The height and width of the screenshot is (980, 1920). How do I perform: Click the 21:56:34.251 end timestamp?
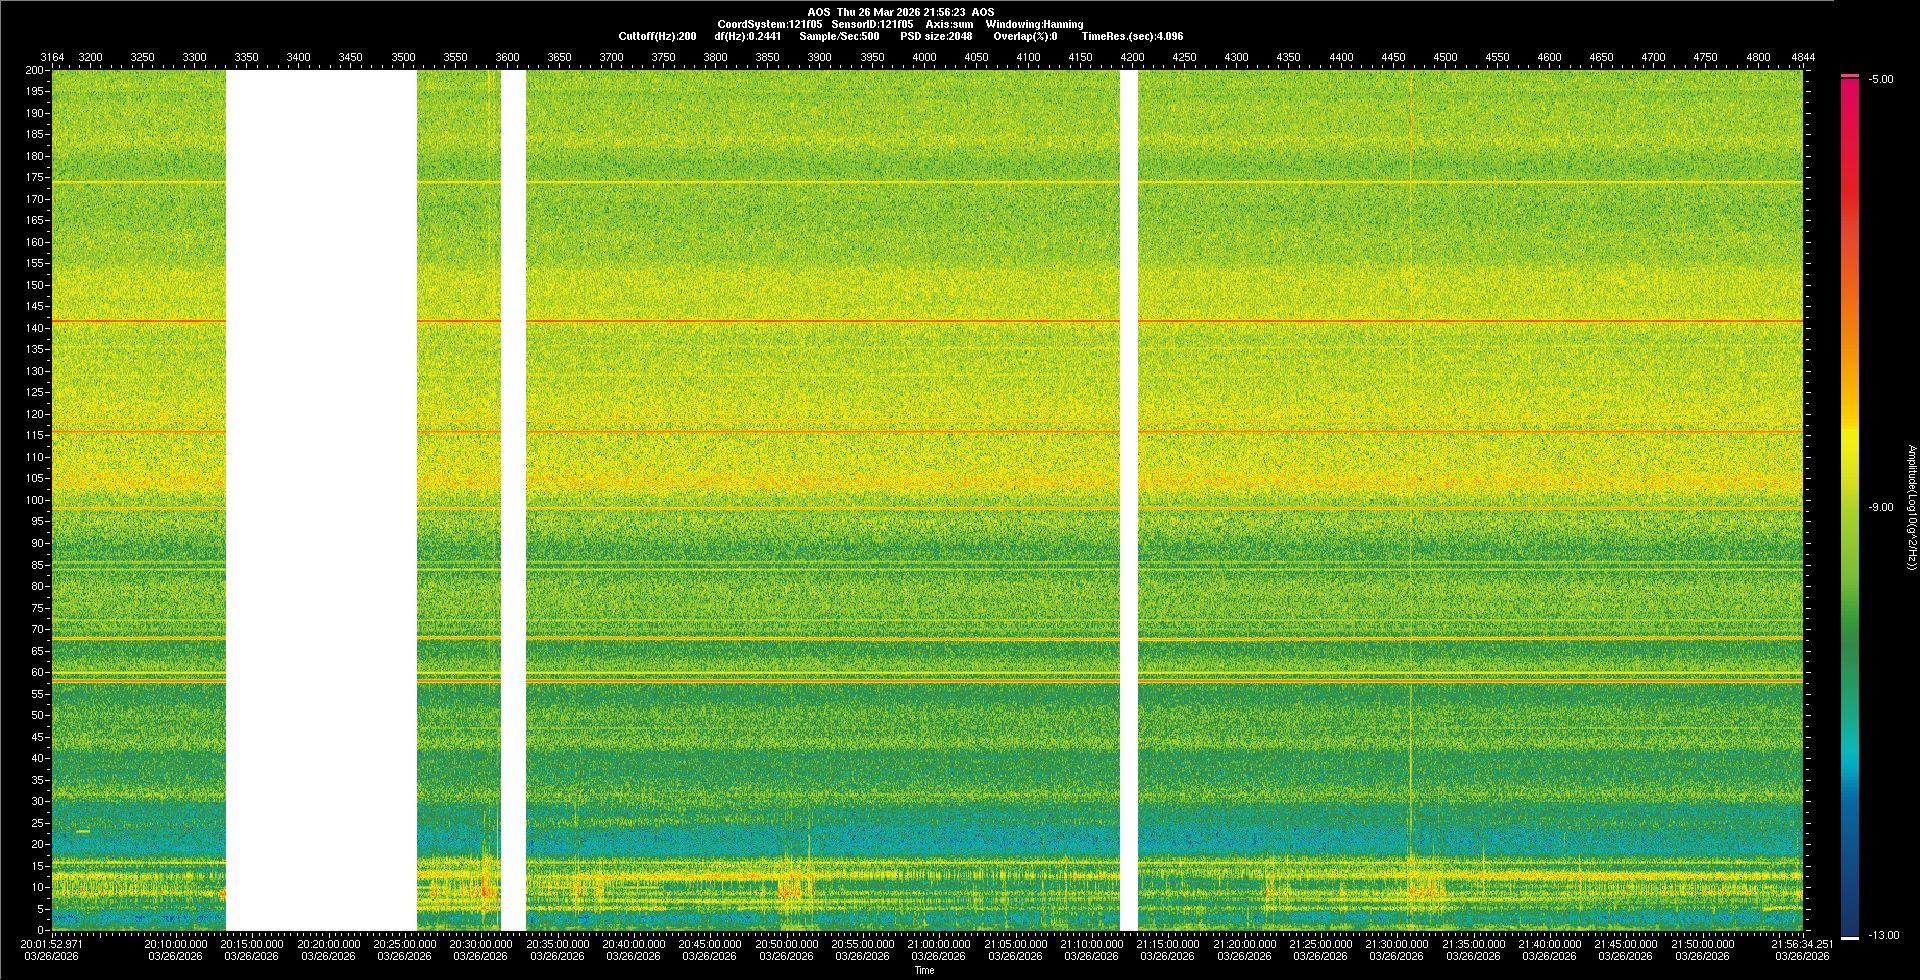click(x=1802, y=944)
